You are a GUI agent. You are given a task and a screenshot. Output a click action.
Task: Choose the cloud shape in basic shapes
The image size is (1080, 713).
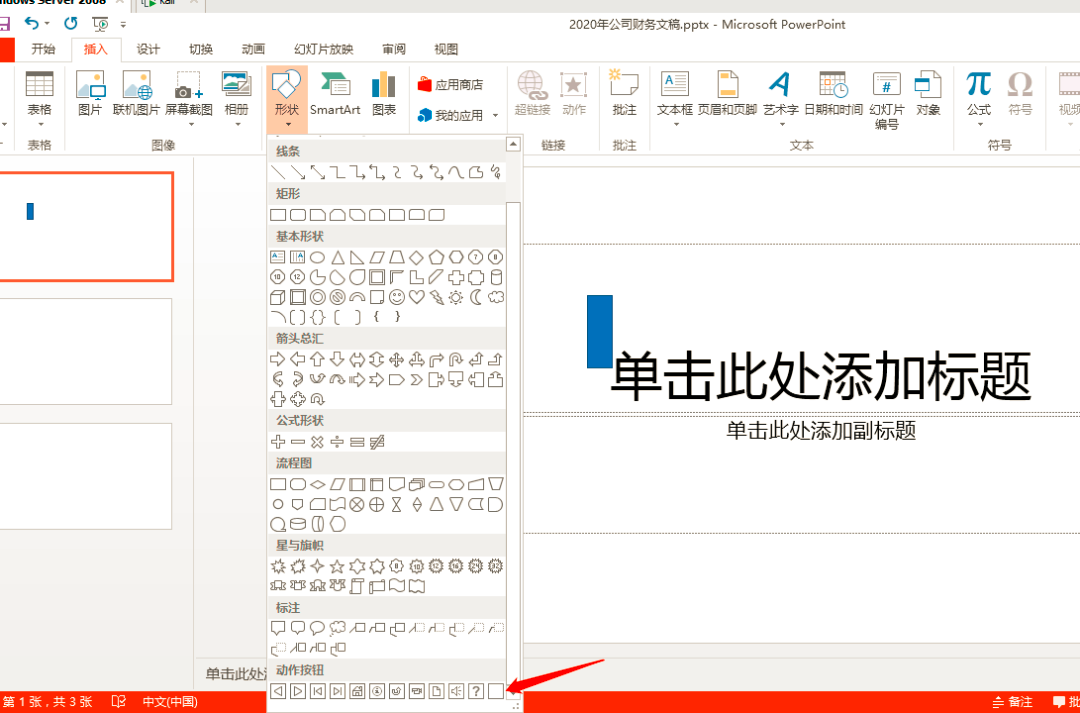pyautogui.click(x=496, y=297)
